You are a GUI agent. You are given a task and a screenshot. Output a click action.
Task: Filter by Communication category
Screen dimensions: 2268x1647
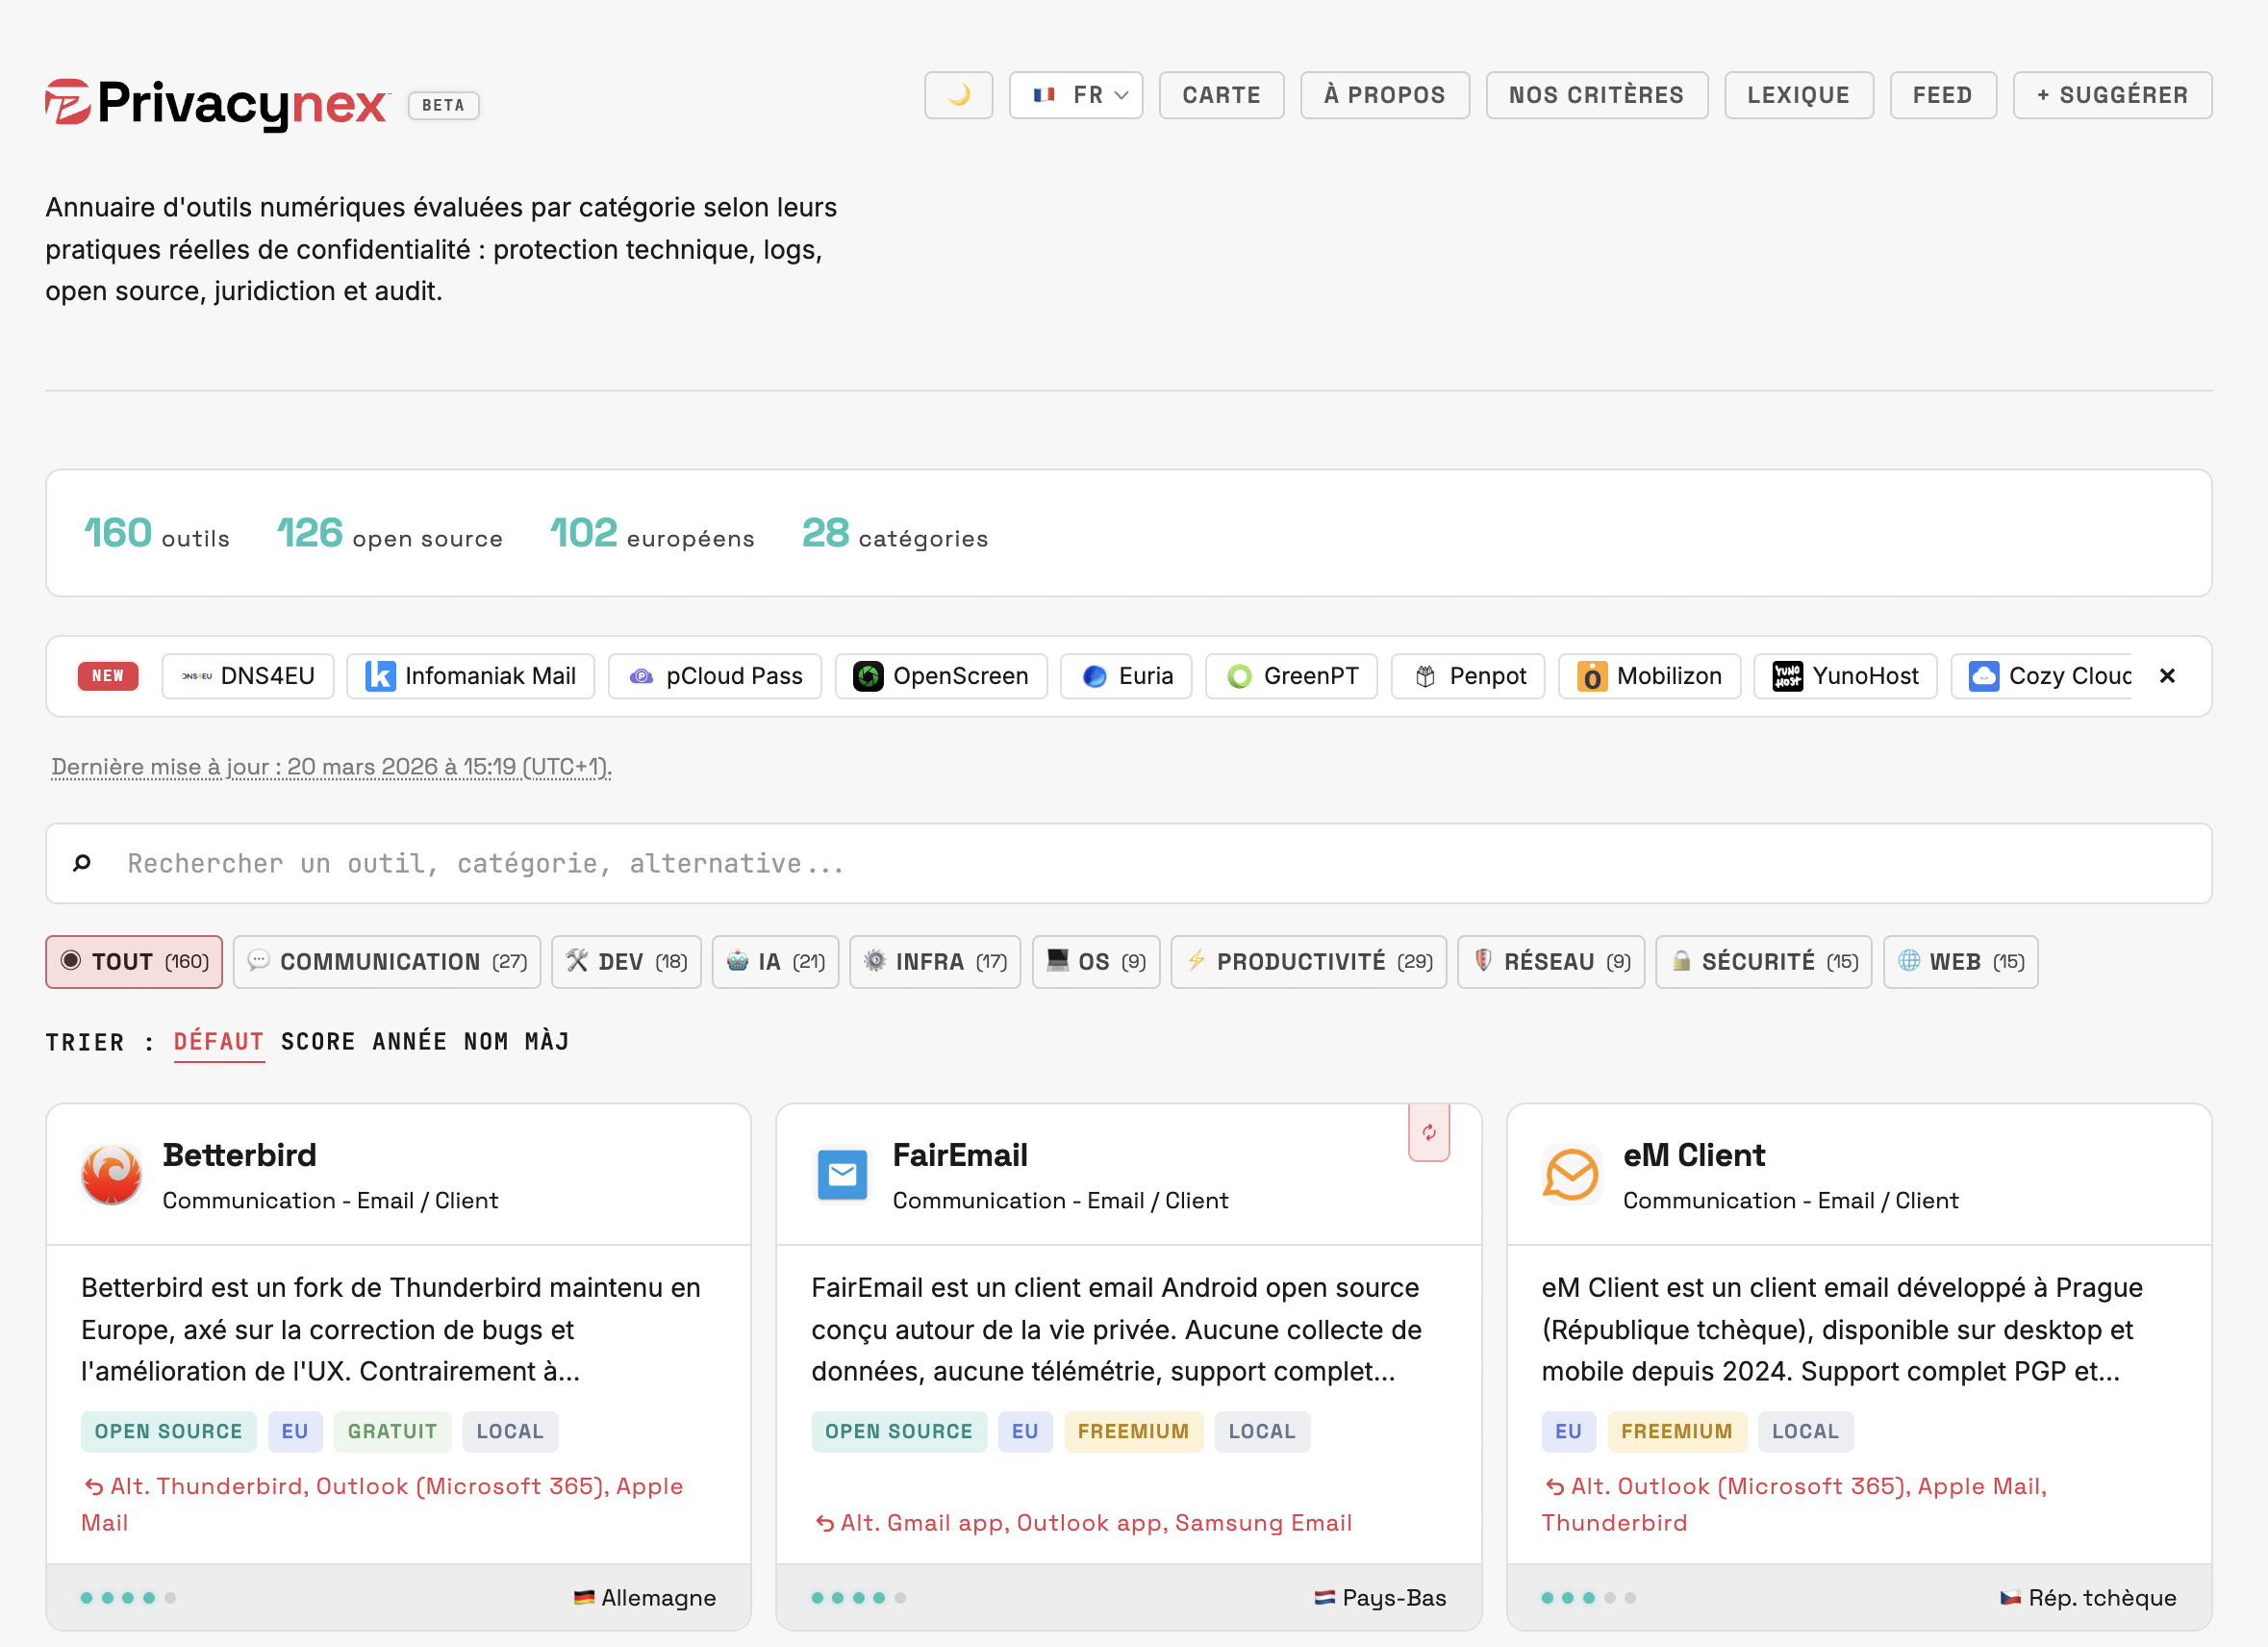click(x=387, y=961)
